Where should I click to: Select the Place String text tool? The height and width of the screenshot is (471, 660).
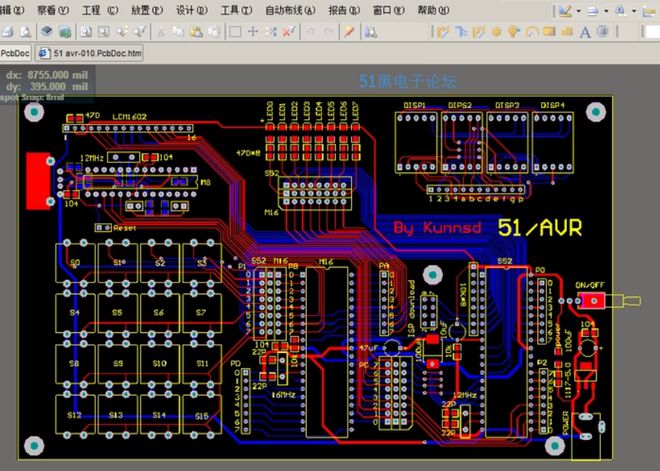[x=585, y=32]
